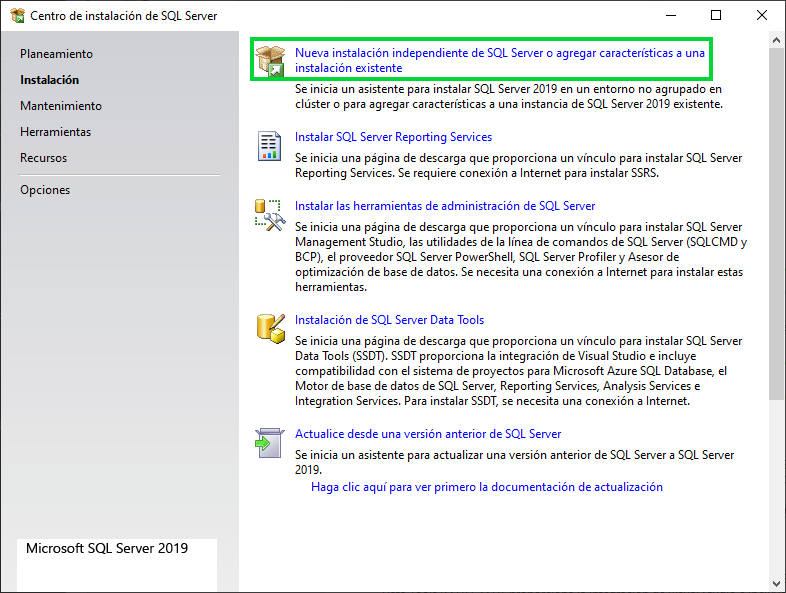This screenshot has height=593, width=786.
Task: Launch Actualice desde una versión anterior link
Action: 428,434
